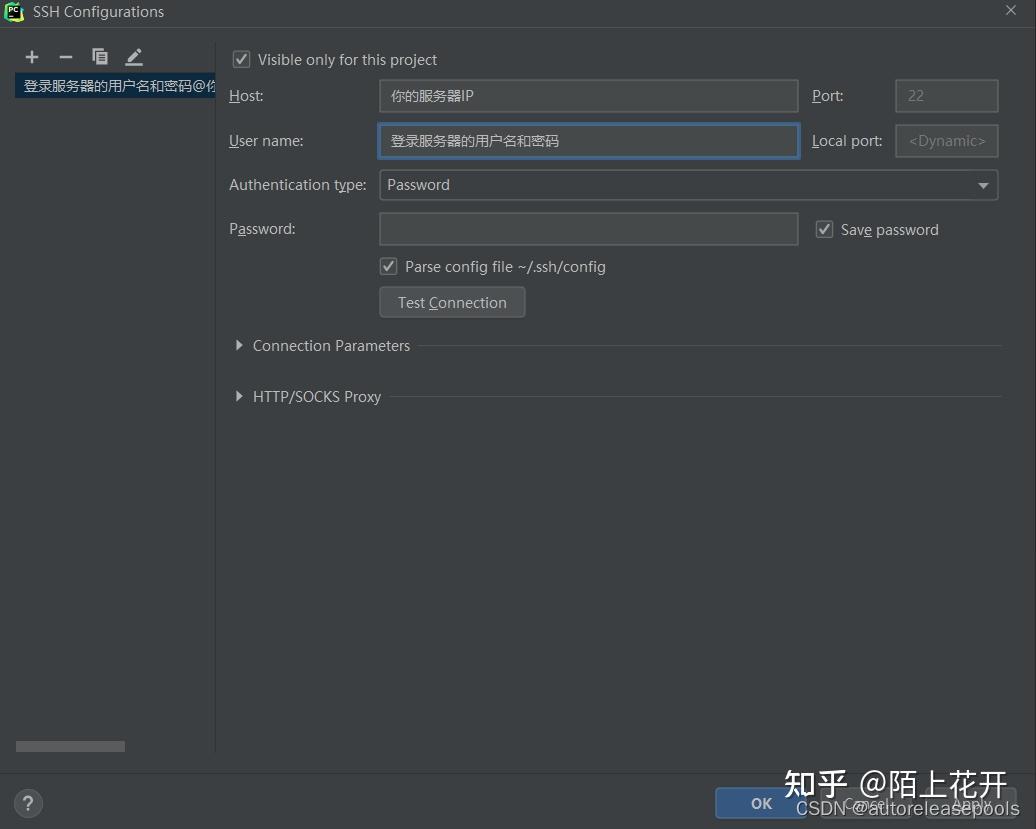Focus the Password input field

coord(588,229)
